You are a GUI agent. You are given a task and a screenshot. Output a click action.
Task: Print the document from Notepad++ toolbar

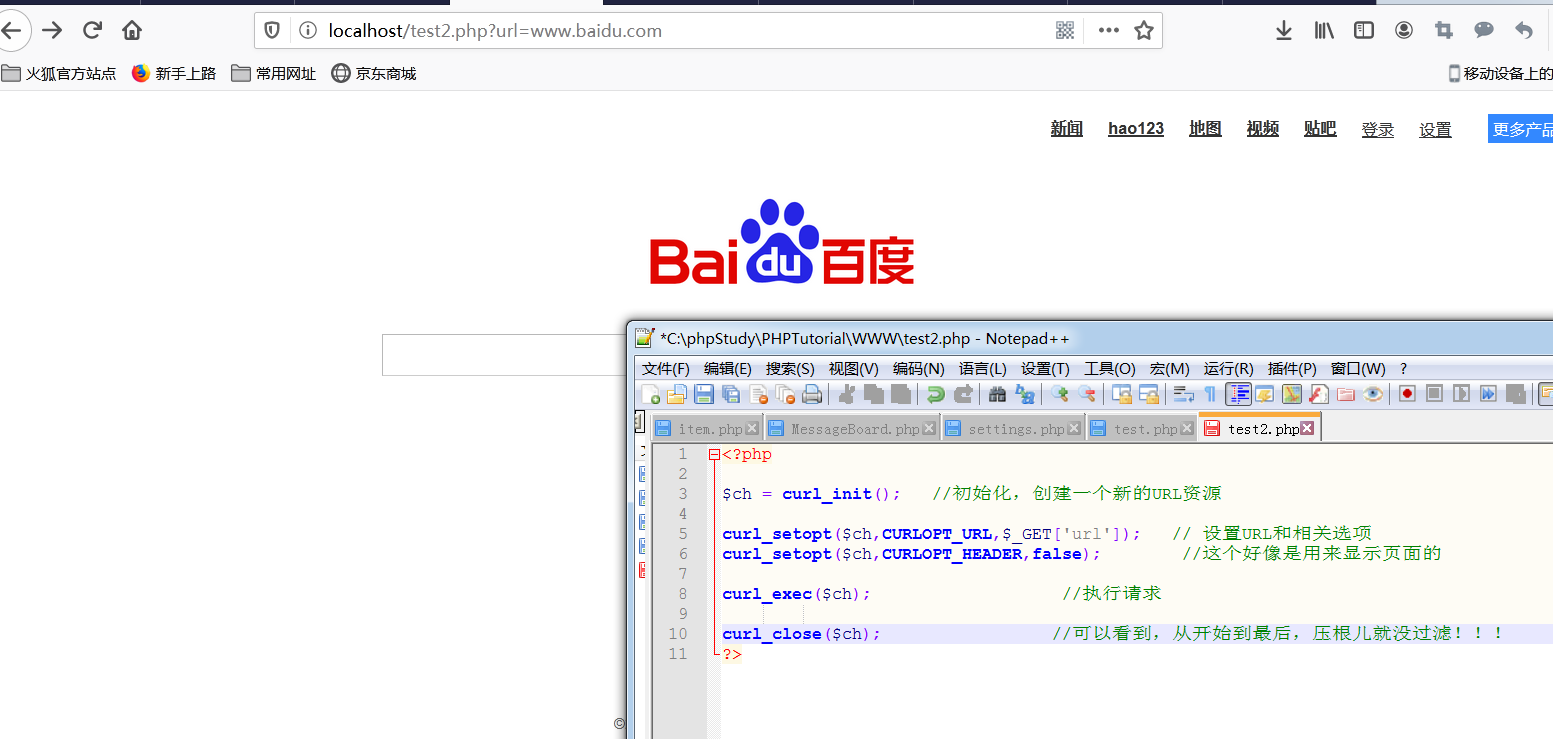click(812, 394)
